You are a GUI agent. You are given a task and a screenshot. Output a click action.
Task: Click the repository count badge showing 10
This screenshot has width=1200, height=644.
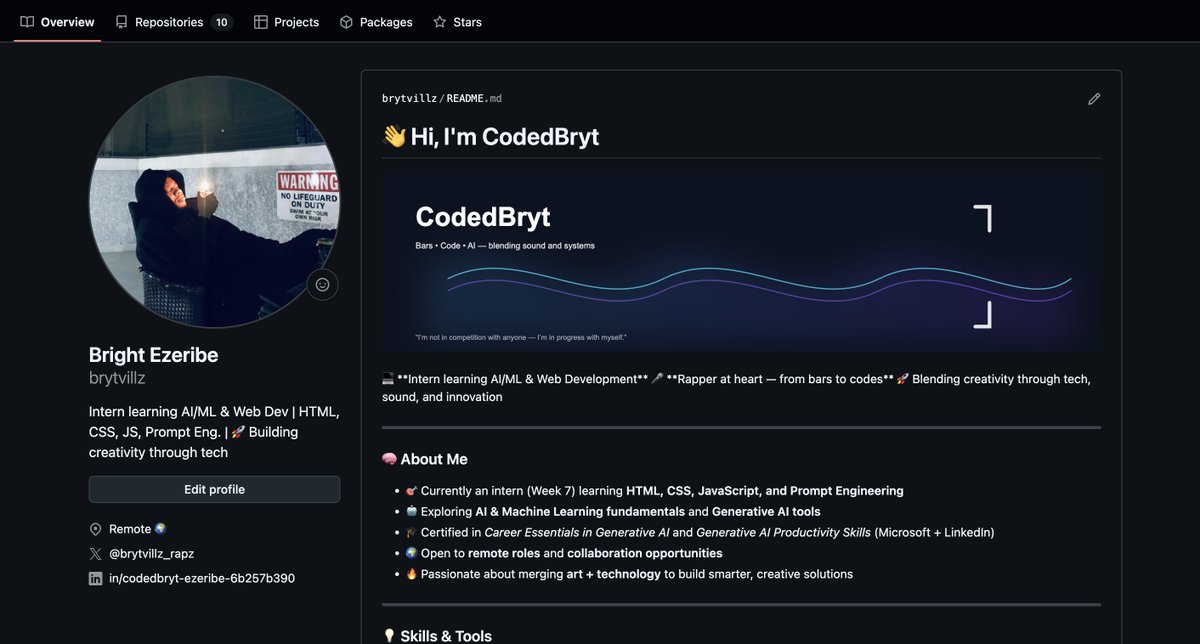tap(220, 21)
